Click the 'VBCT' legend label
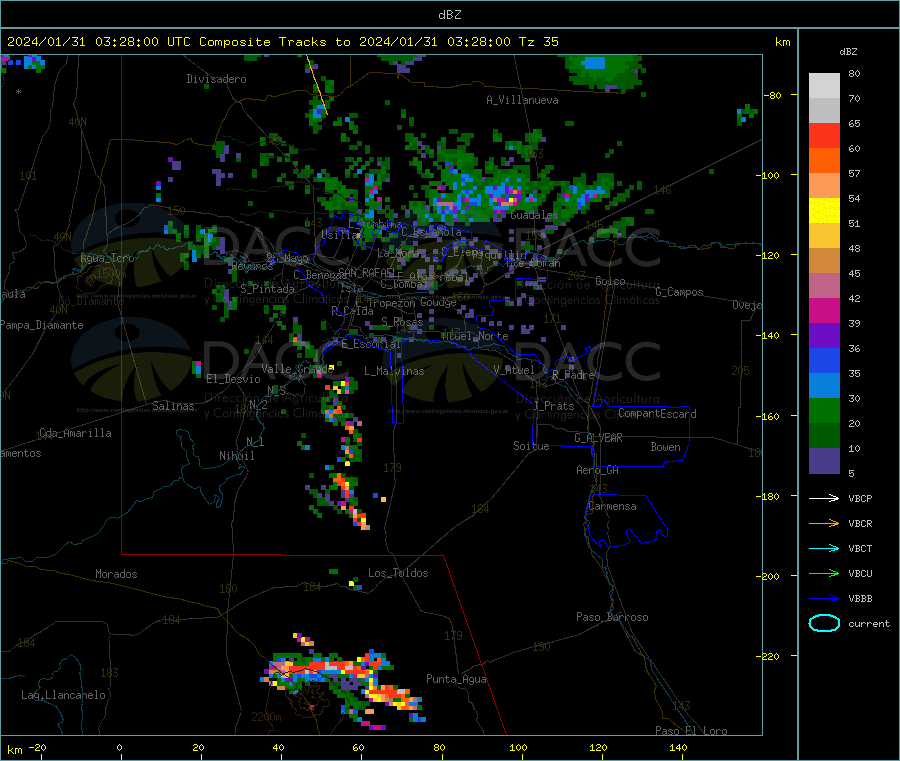This screenshot has height=761, width=900. click(x=860, y=548)
